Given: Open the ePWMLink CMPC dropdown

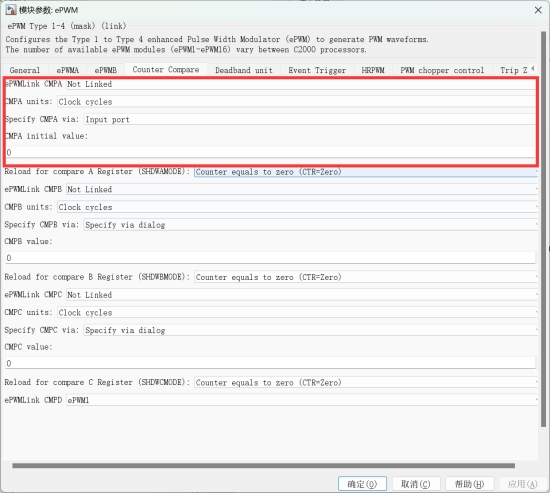Looking at the screenshot, I should point(302,295).
